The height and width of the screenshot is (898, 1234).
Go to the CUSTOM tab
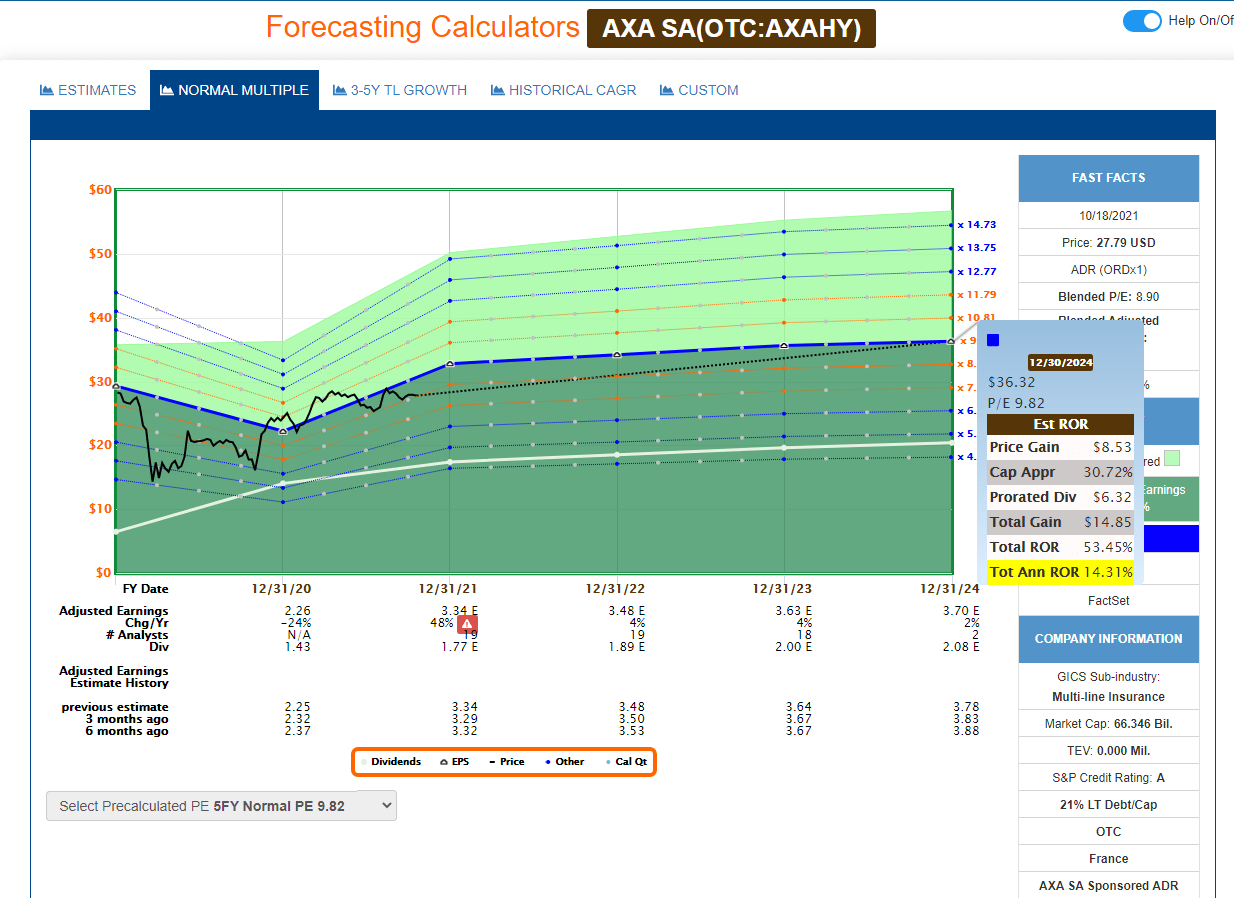point(699,90)
